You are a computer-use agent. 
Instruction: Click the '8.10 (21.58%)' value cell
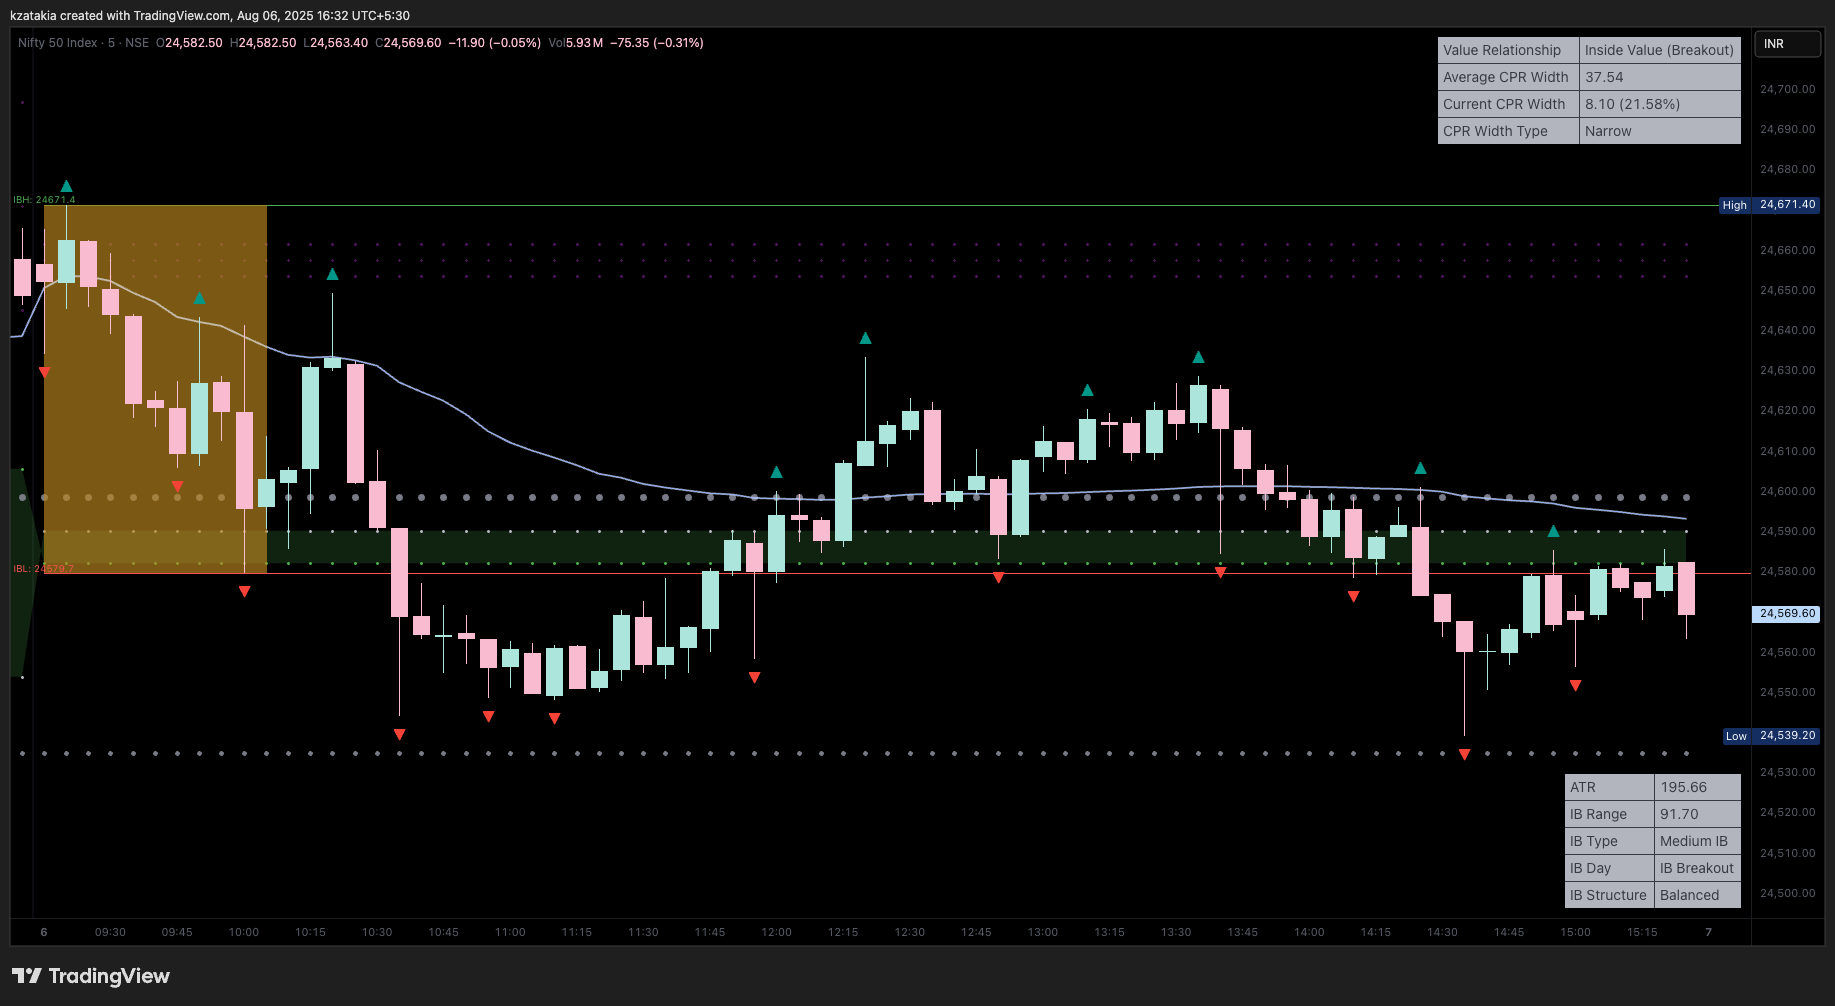coord(1660,104)
